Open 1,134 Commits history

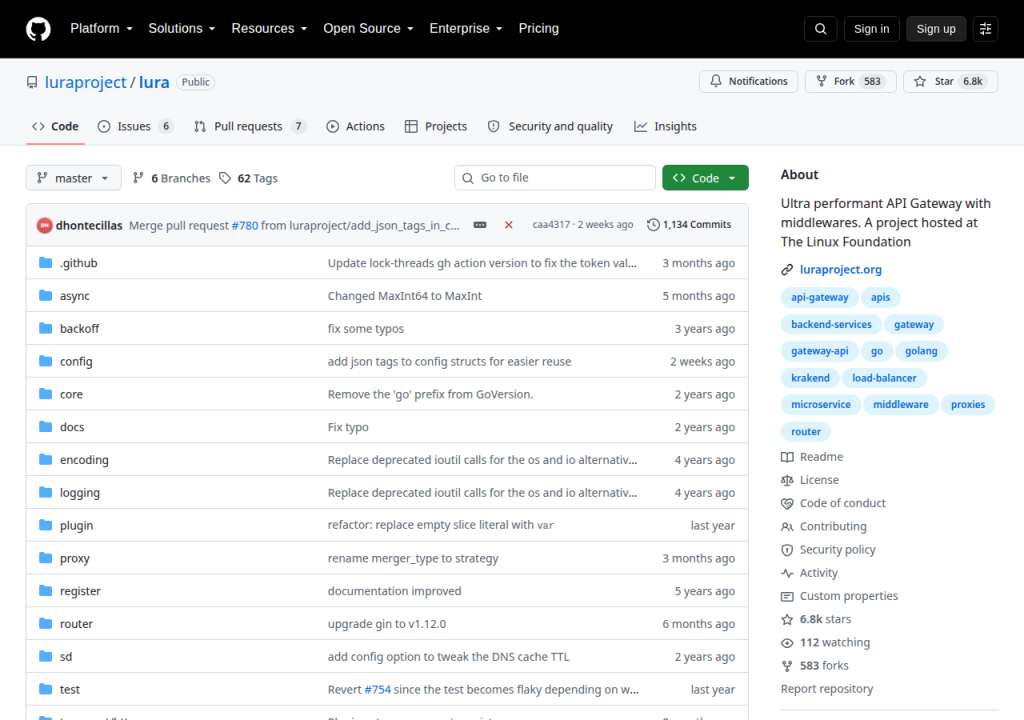tap(689, 225)
